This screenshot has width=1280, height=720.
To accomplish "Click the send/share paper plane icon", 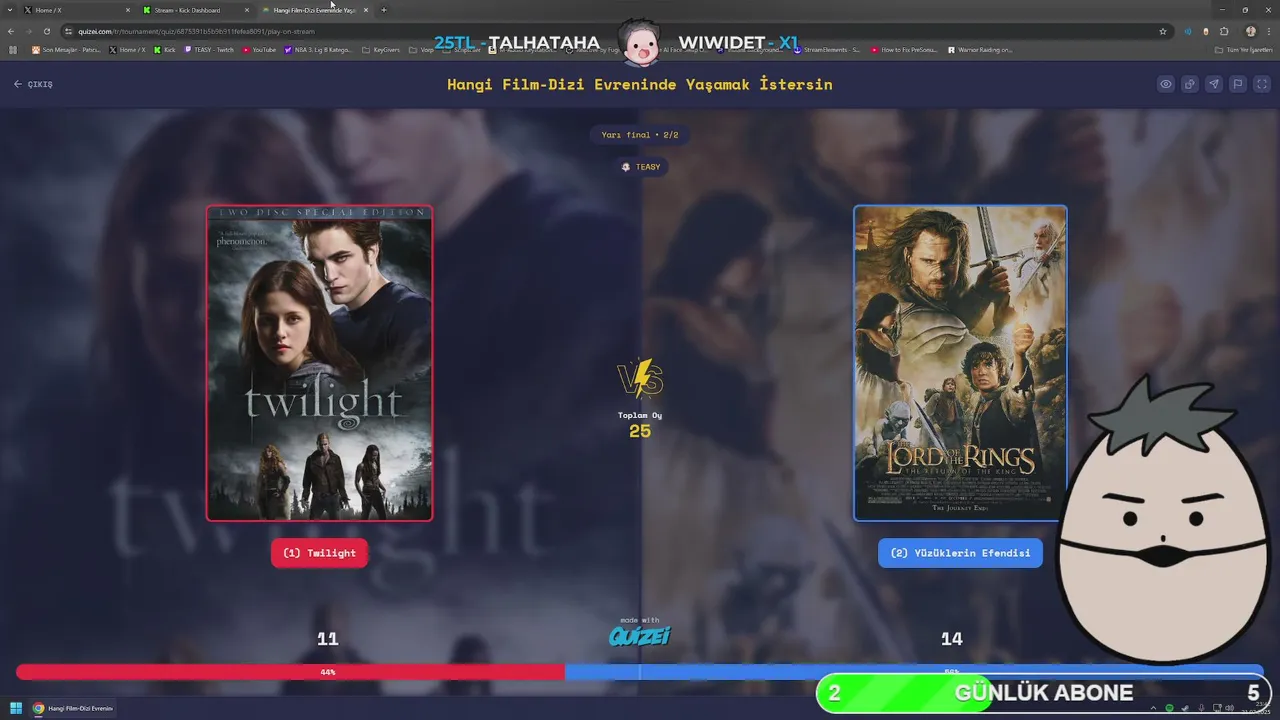I will [x=1214, y=84].
